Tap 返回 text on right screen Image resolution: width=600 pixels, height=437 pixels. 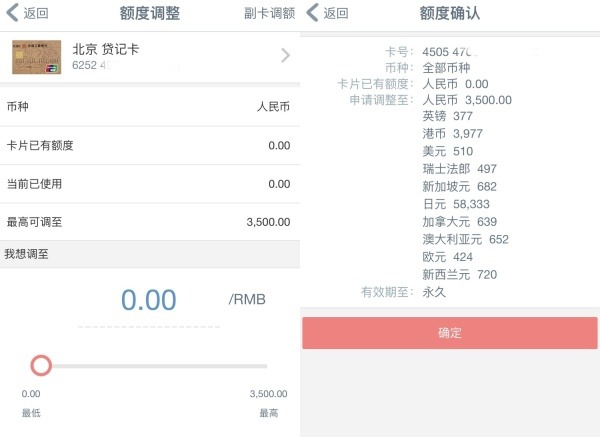pyautogui.click(x=336, y=13)
